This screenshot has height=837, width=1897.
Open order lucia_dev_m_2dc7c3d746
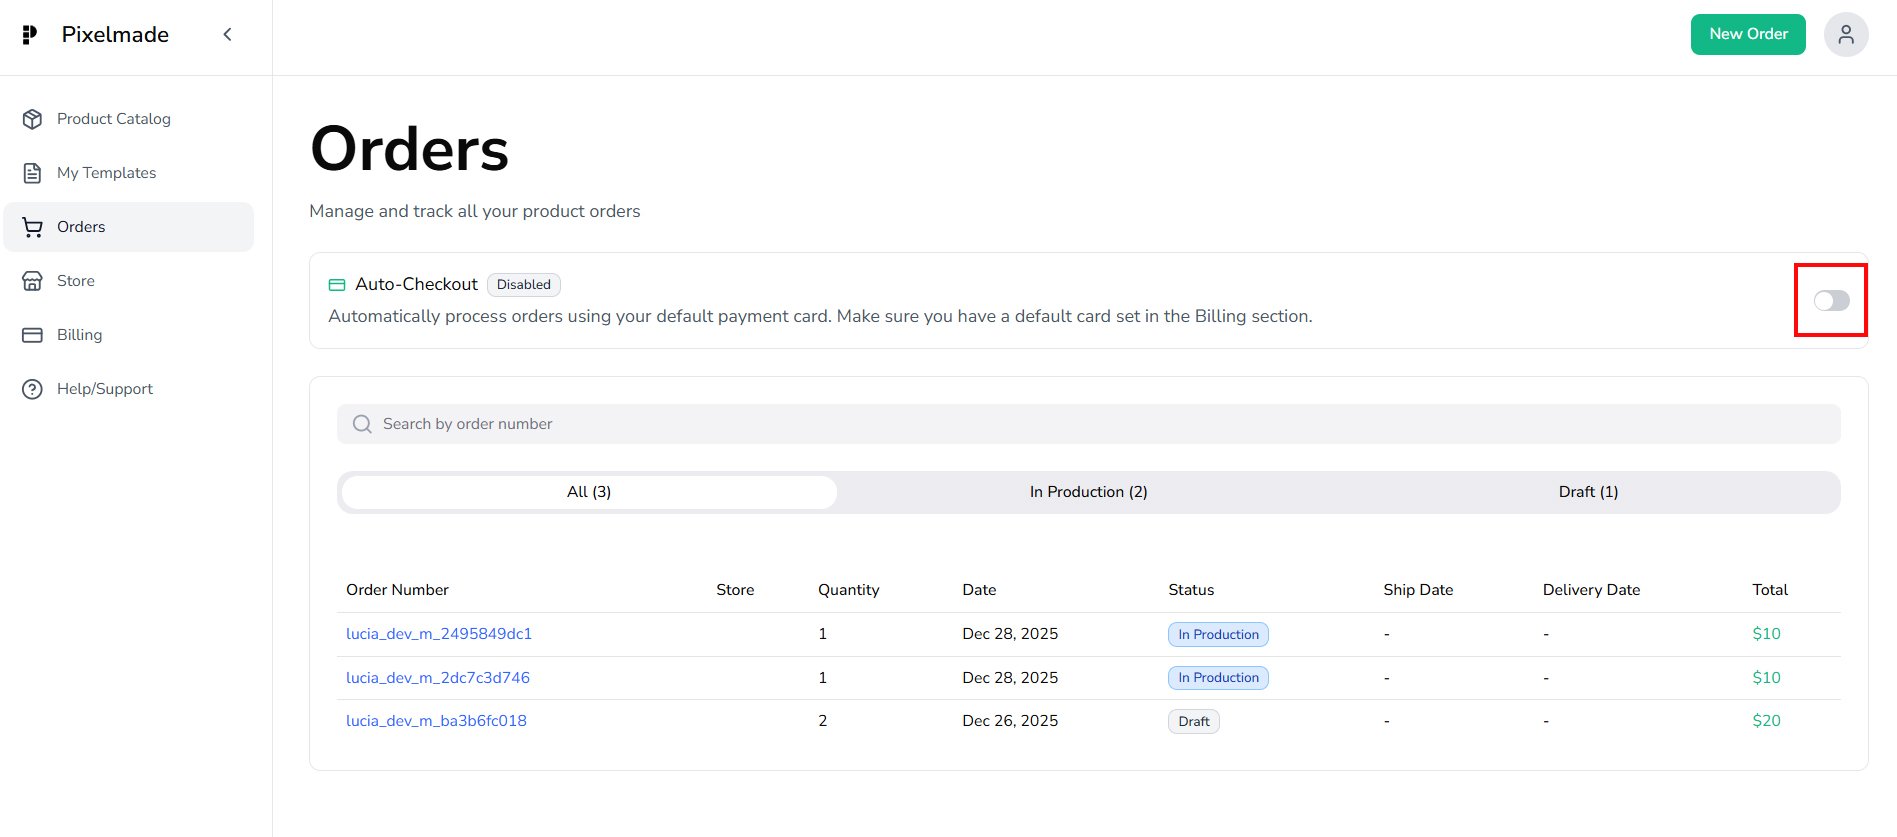pos(438,678)
